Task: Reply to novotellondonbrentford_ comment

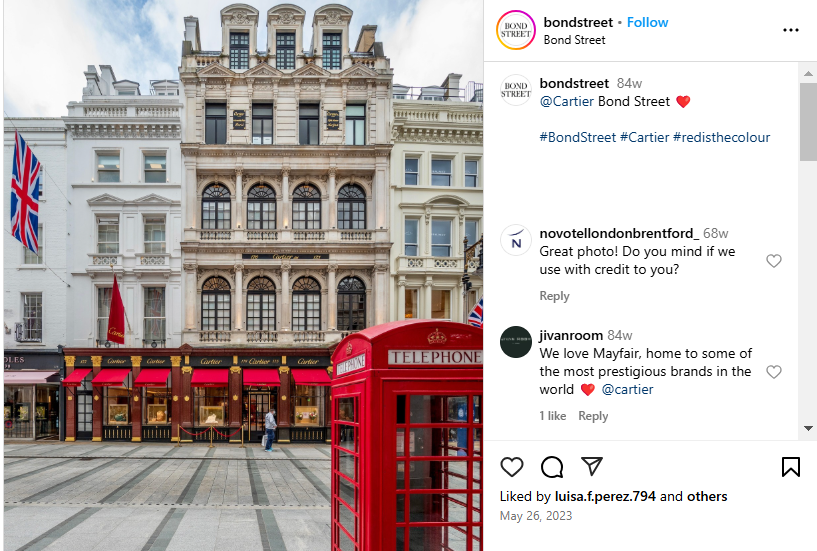Action: pos(554,296)
